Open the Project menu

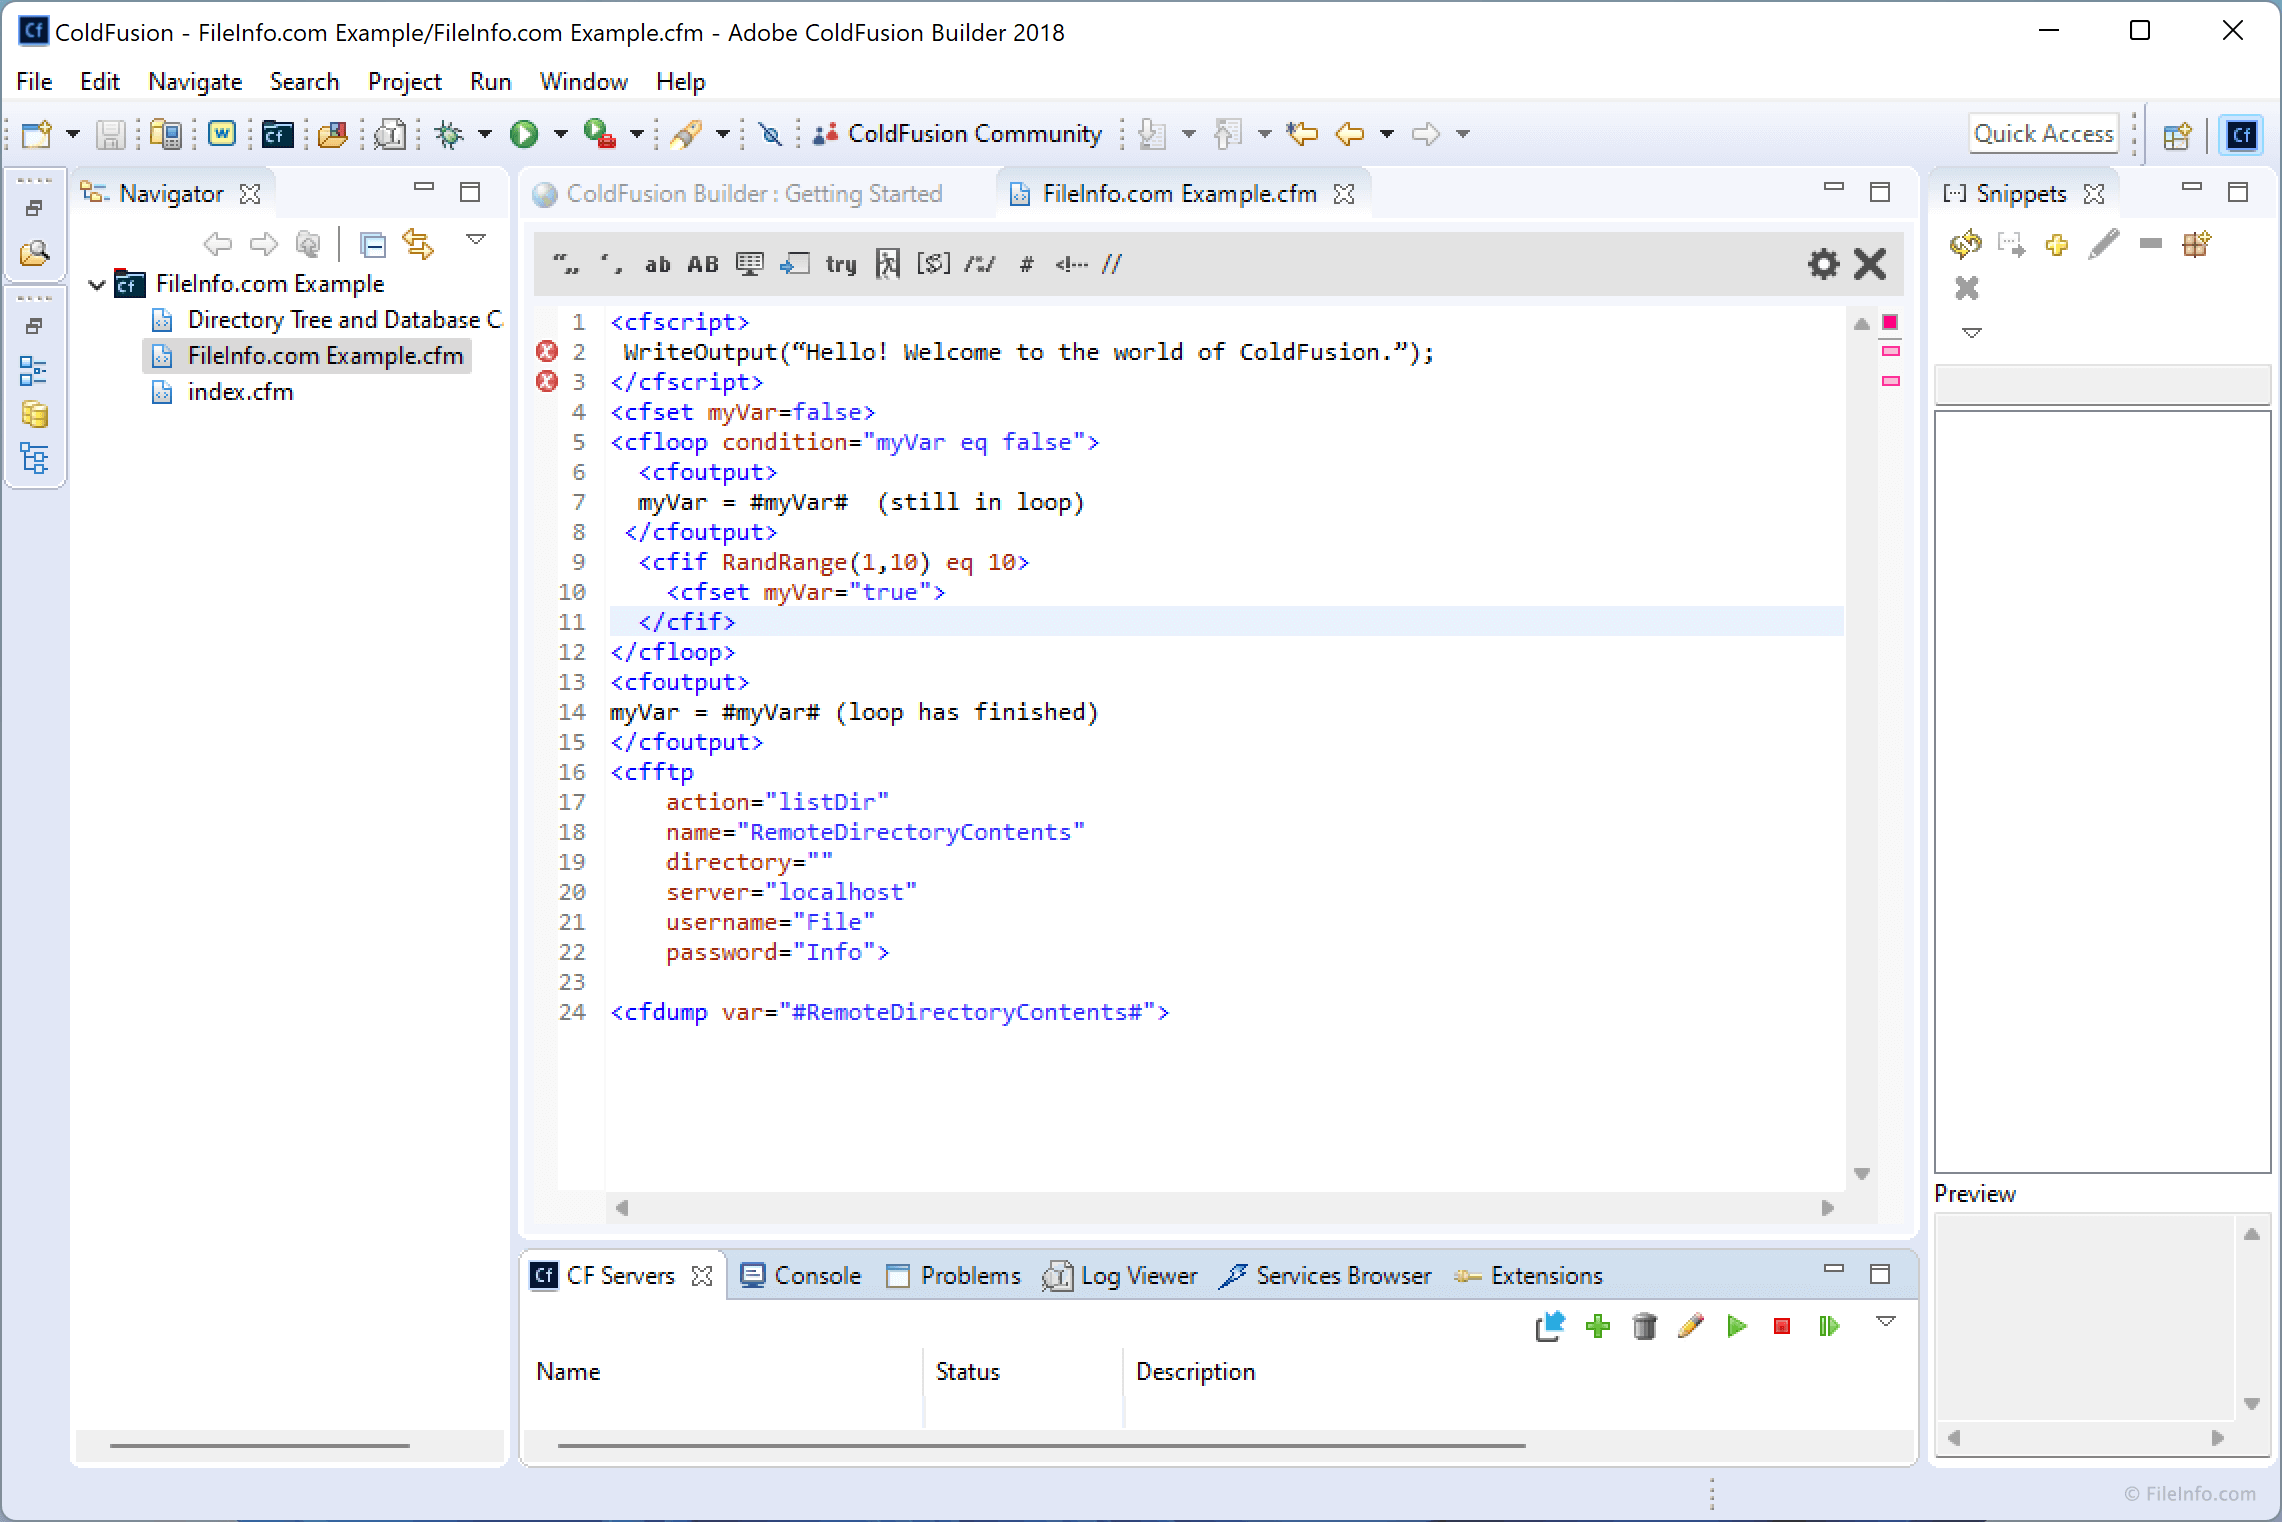tap(404, 82)
